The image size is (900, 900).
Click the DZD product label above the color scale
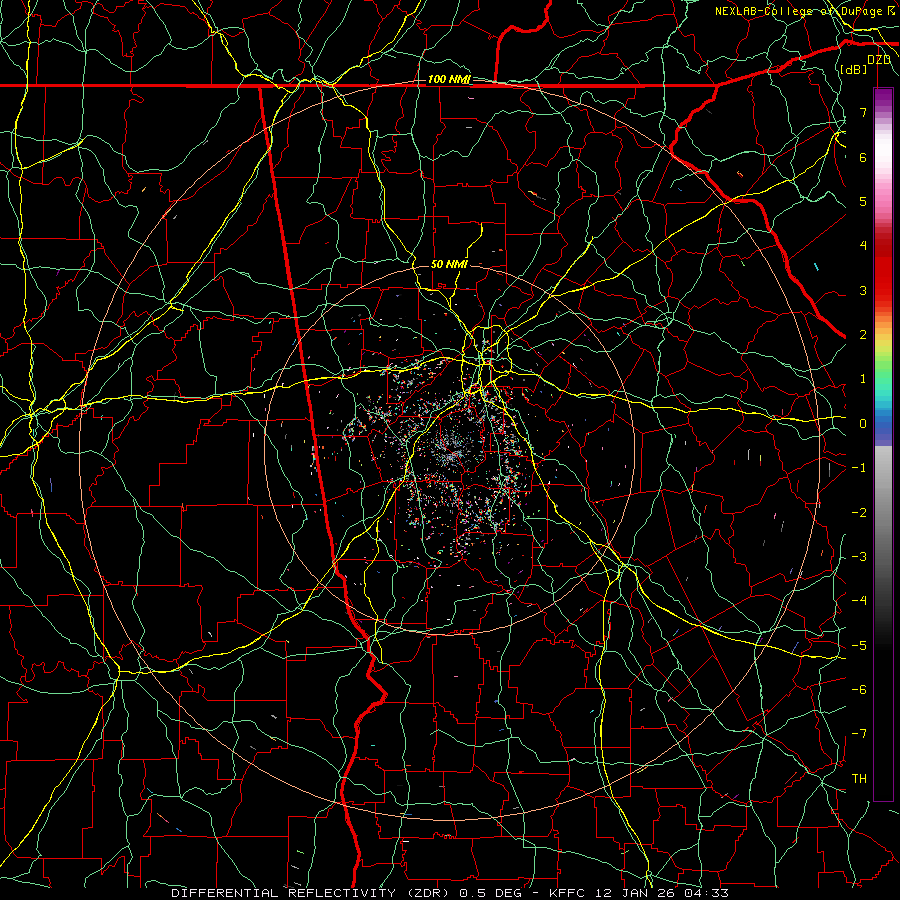pos(878,60)
